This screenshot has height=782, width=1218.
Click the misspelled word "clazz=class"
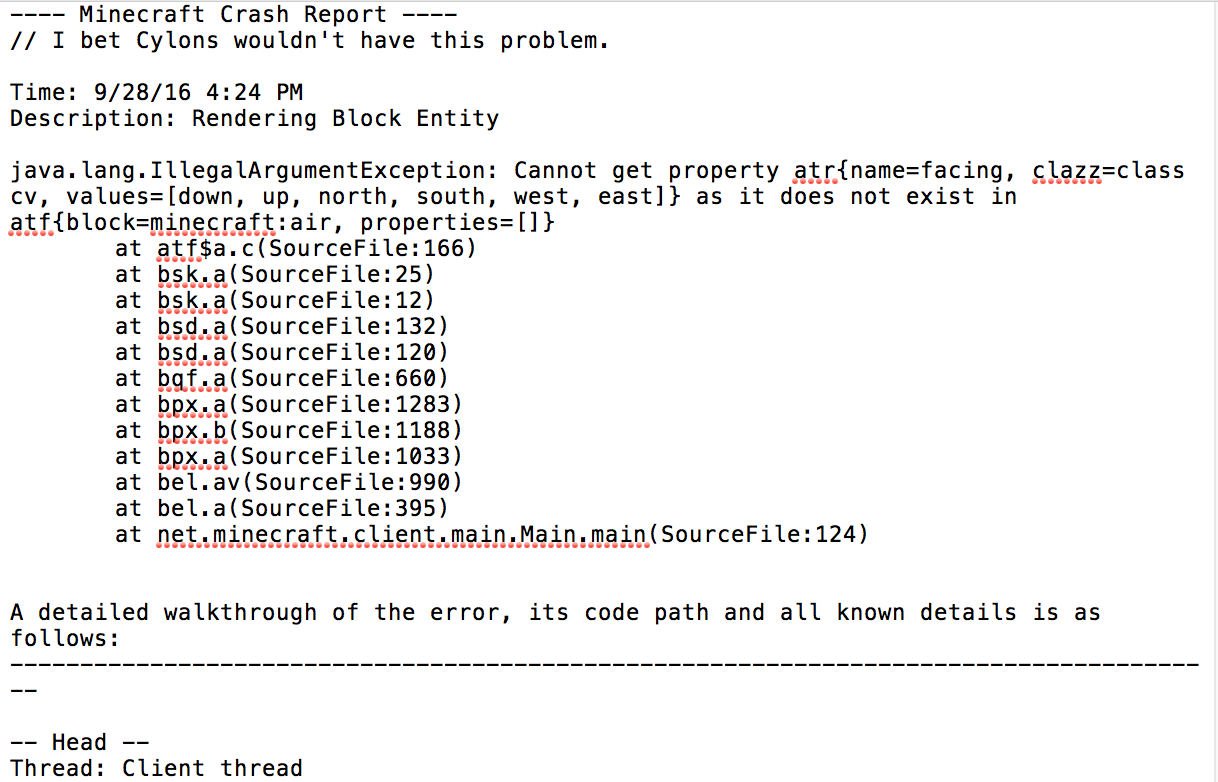point(1108,171)
